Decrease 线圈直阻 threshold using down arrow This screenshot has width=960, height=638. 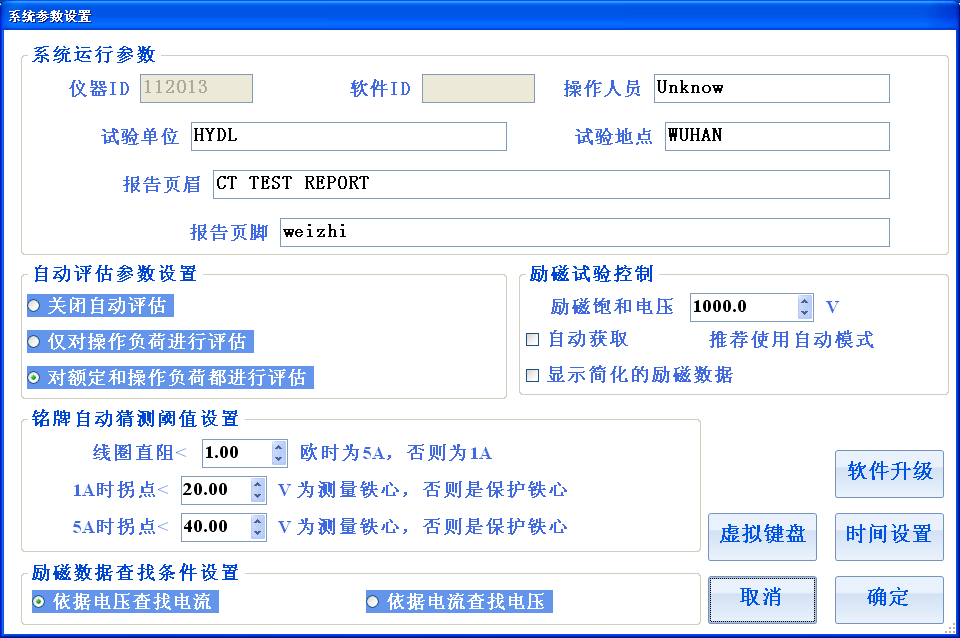click(x=276, y=458)
